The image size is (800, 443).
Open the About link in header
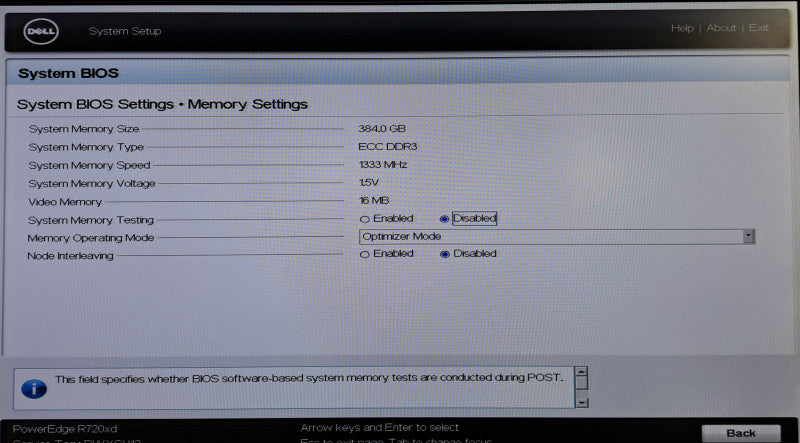tap(721, 28)
